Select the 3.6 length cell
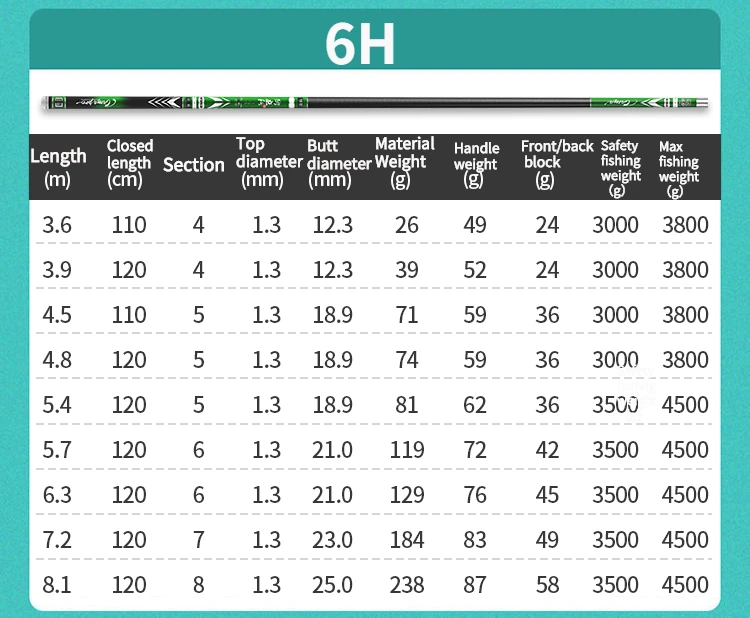This screenshot has height=618, width=750. click(57, 225)
